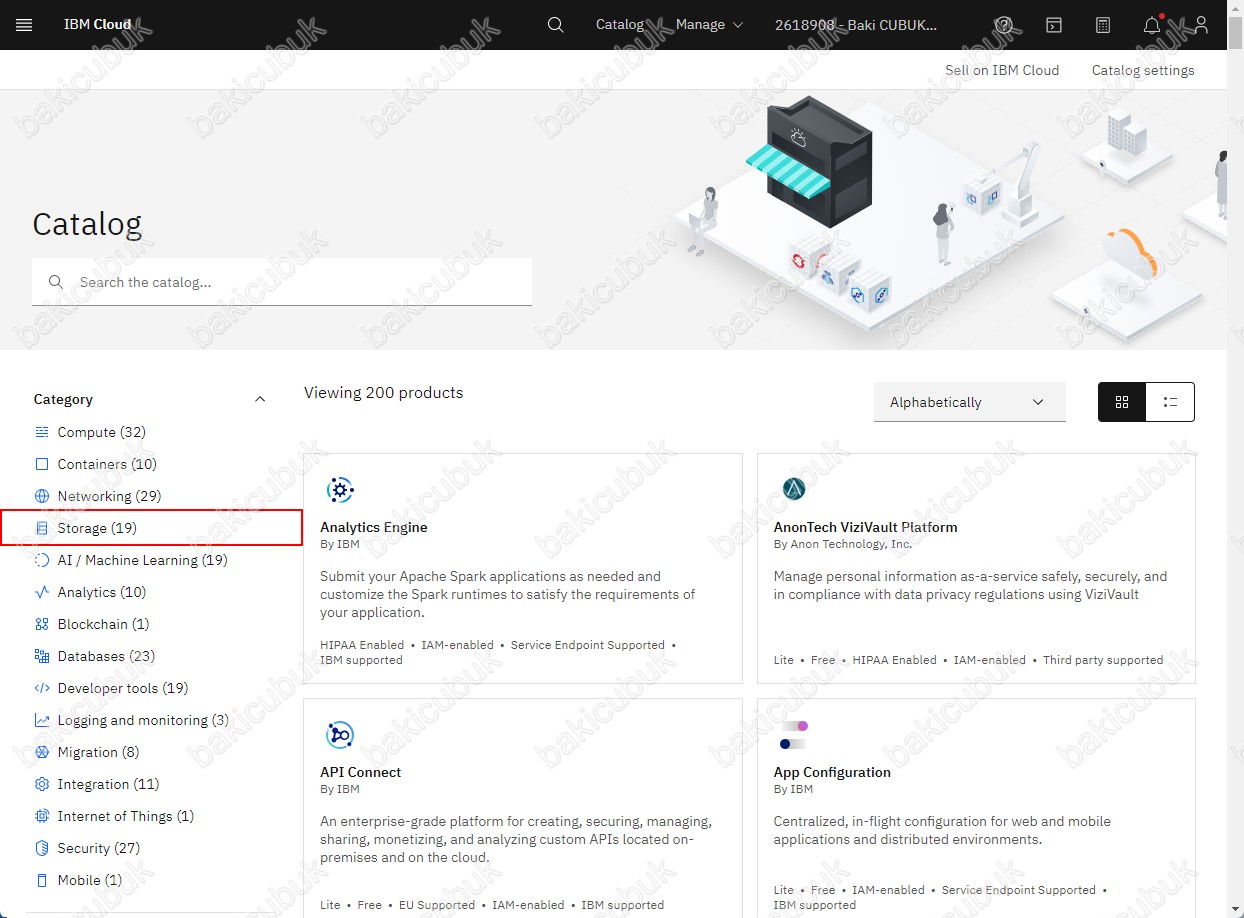Click the Developer tools code icon

point(42,688)
